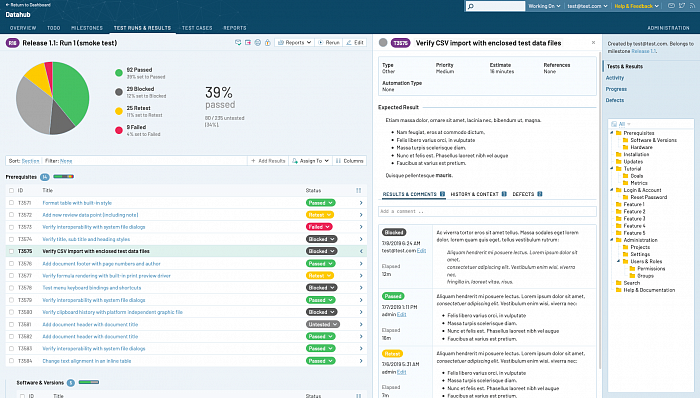Screen dimensions: 700x398
Task: Click the search magnifier icon
Action: tap(471, 6)
